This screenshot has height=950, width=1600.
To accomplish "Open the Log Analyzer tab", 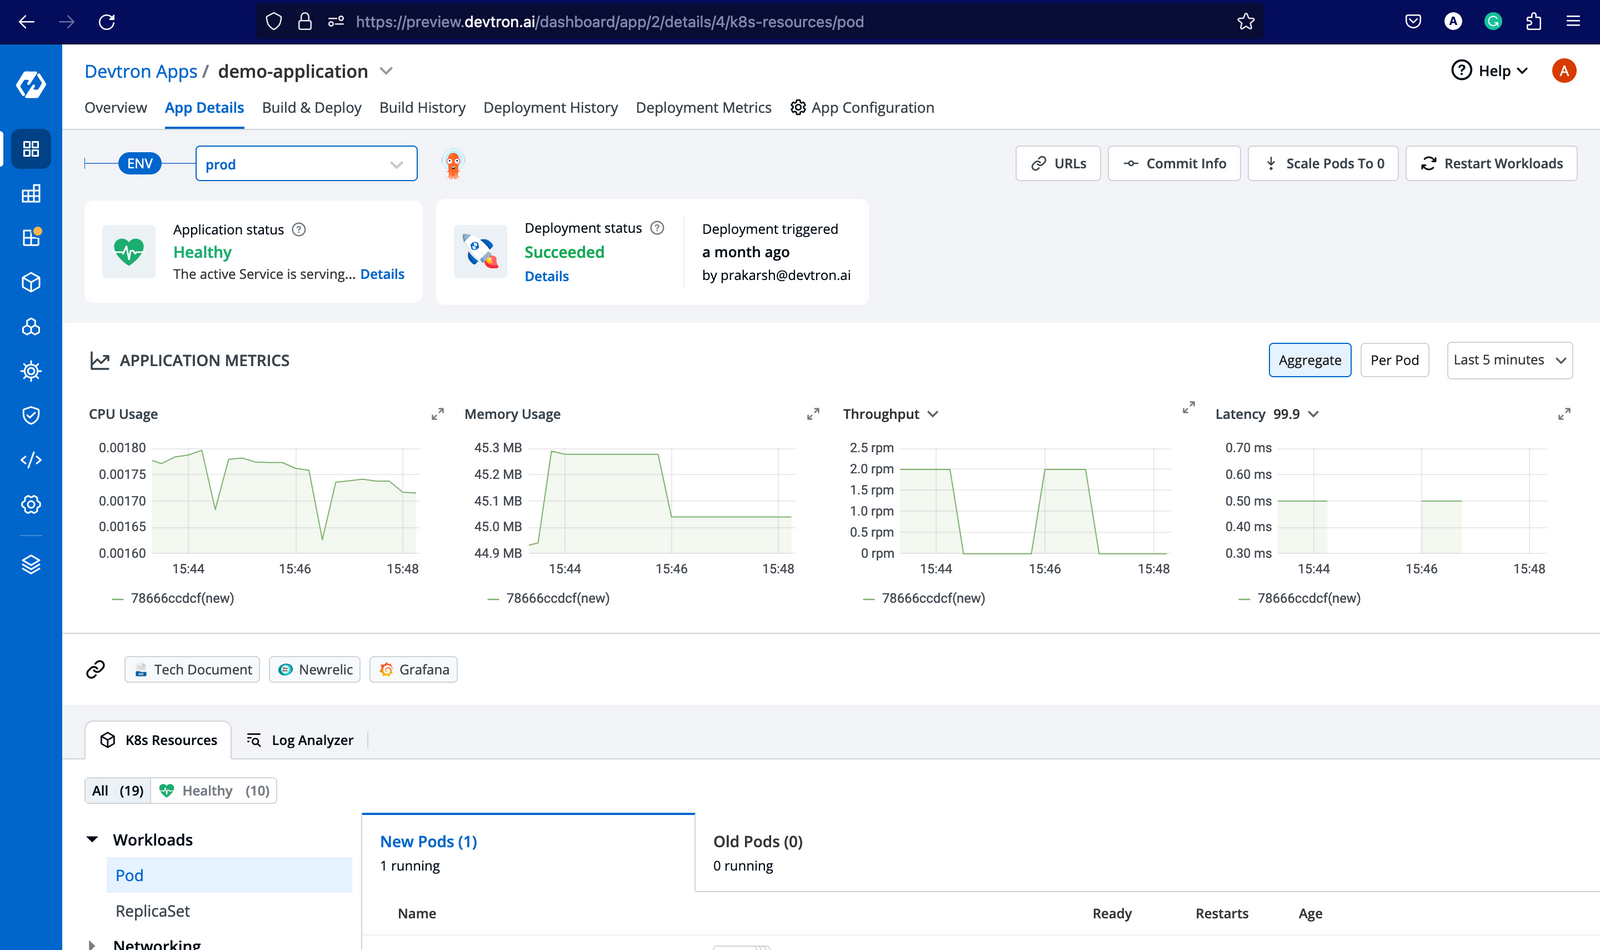I will pyautogui.click(x=301, y=740).
